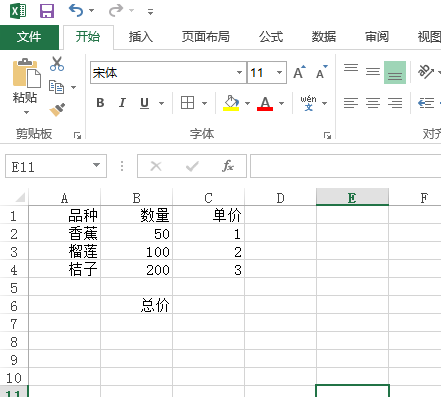Confirm entry with checkmark icon

[x=192, y=166]
